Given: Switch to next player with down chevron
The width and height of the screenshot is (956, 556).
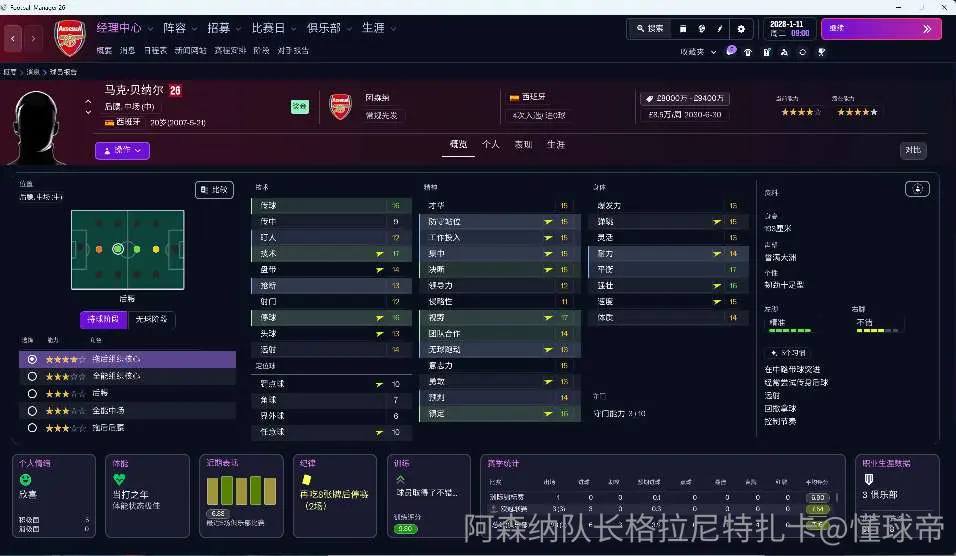Looking at the screenshot, I should coord(88,112).
